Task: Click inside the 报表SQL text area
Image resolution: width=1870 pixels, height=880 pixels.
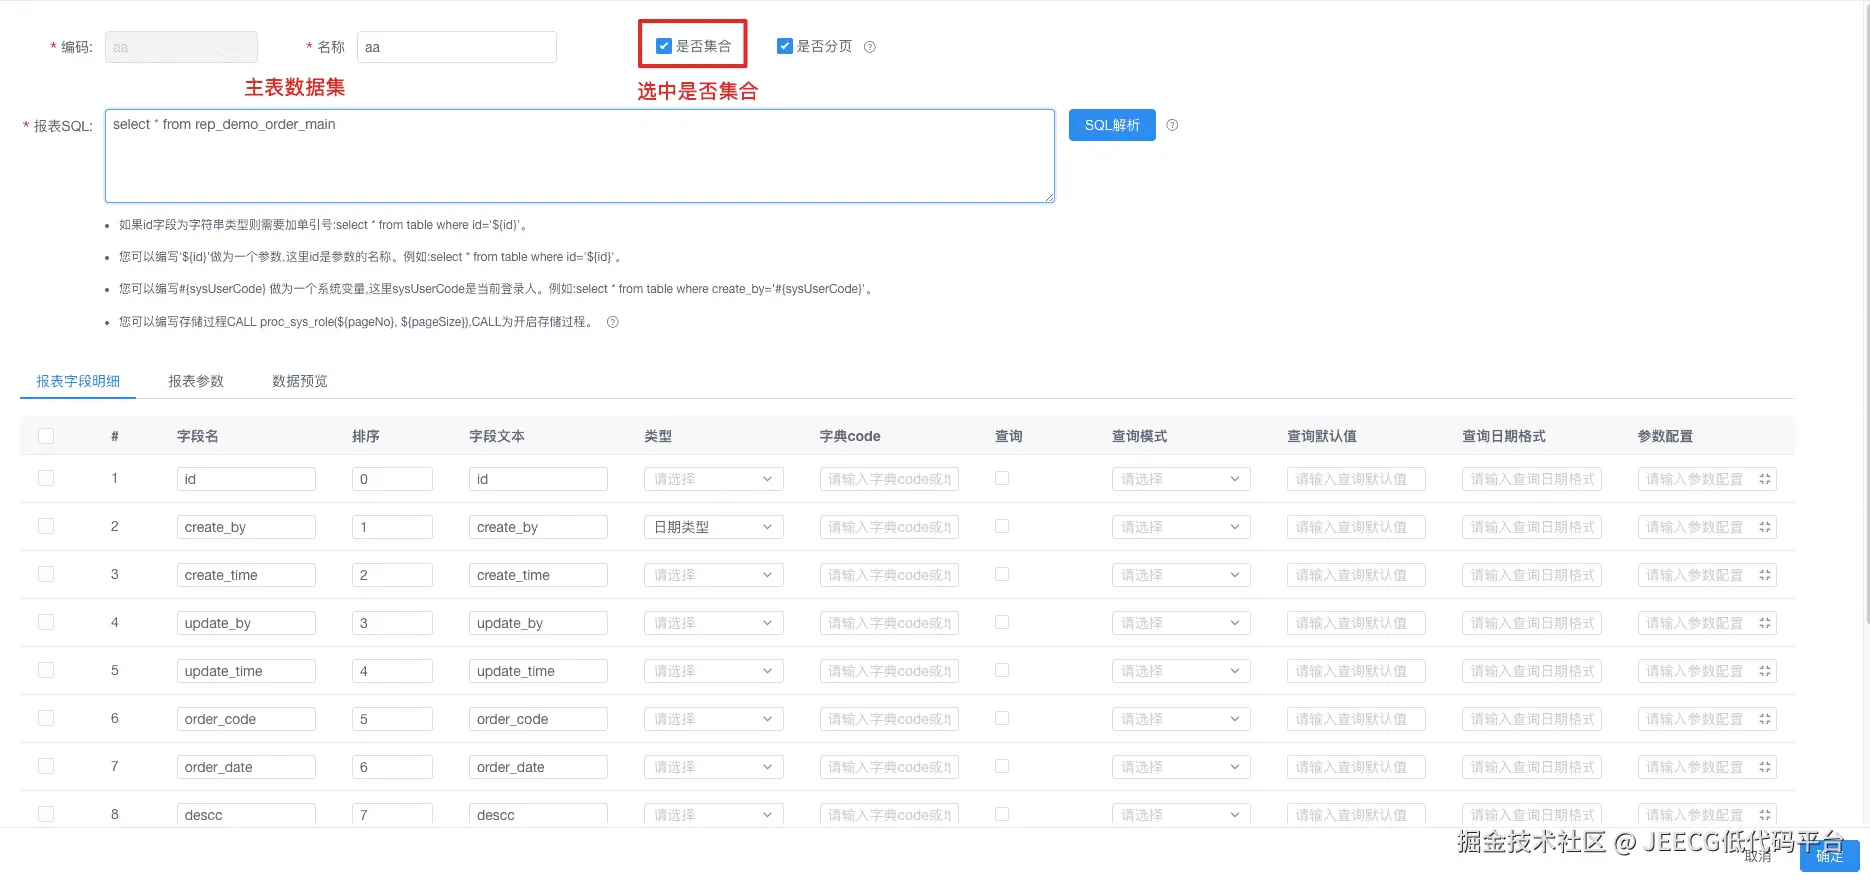Action: (580, 156)
